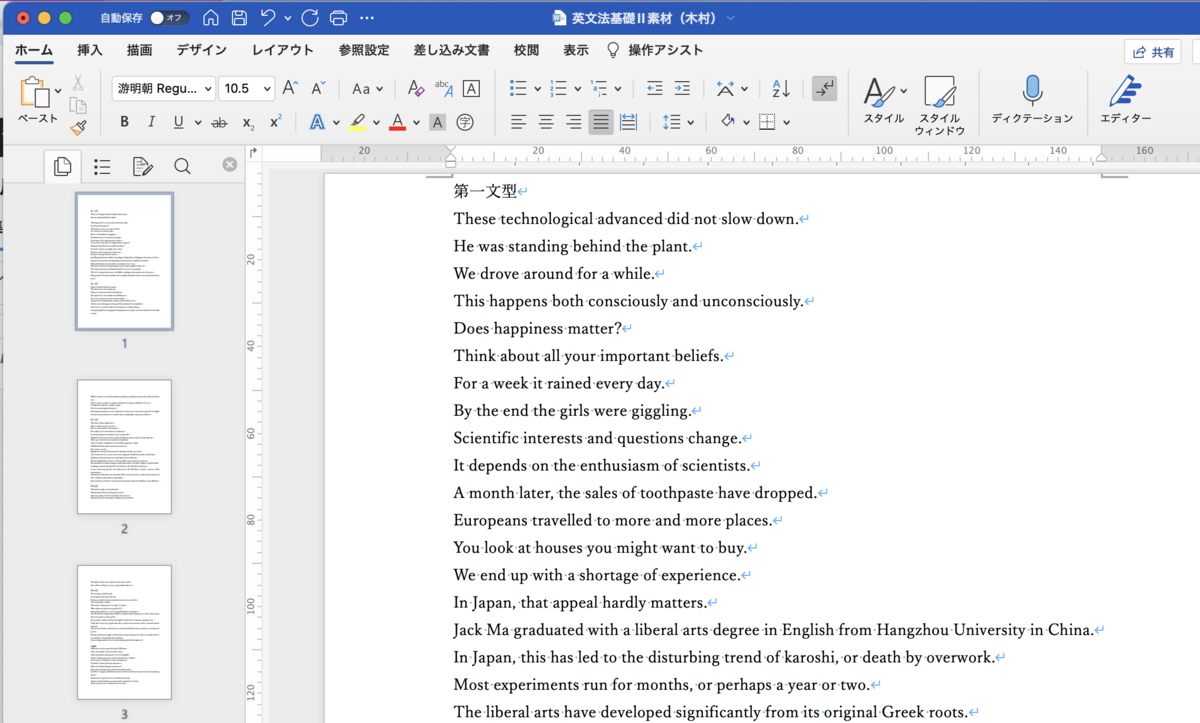Viewport: 1200px width, 723px height.
Task: Open the ホーム ribbon tab
Action: coord(34,50)
